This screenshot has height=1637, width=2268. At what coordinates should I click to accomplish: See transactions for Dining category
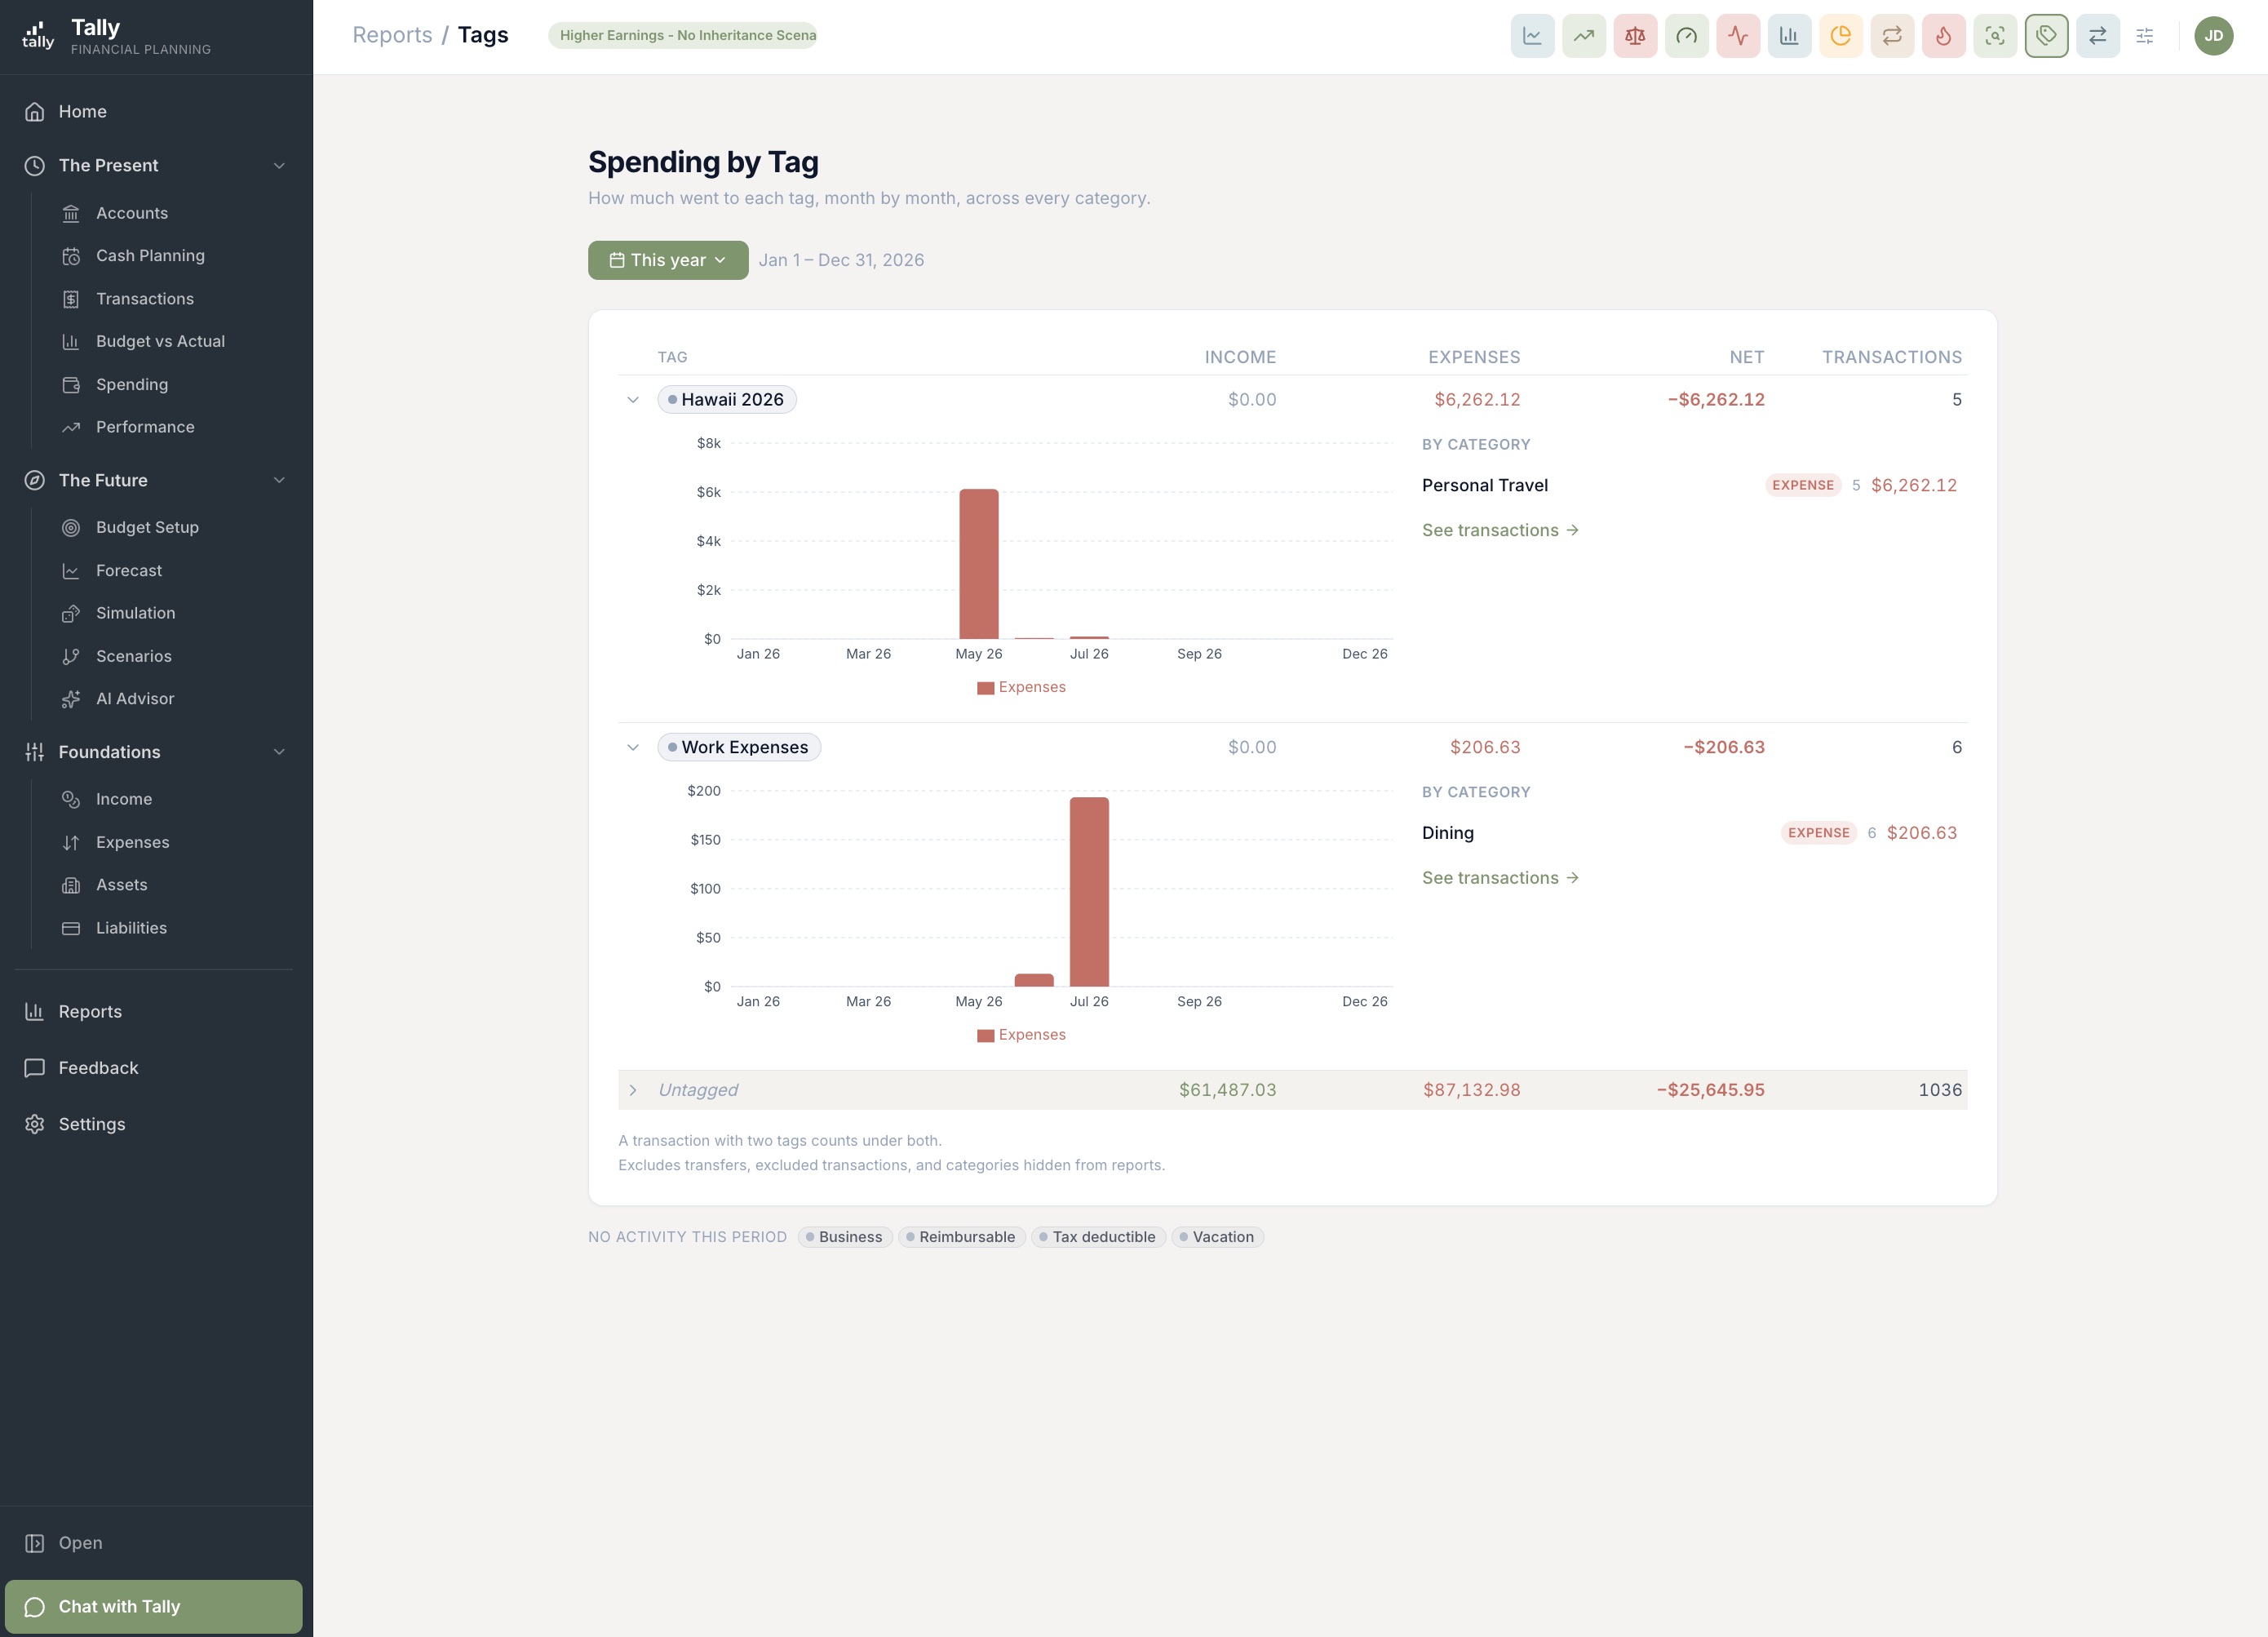click(1500, 878)
